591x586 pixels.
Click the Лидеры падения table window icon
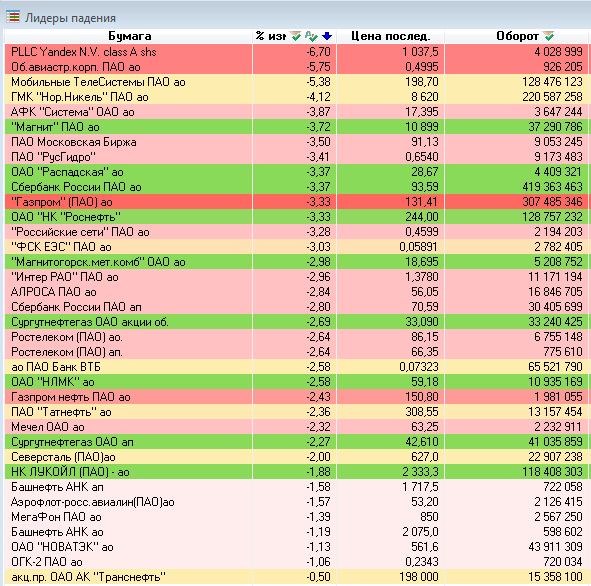(x=13, y=17)
